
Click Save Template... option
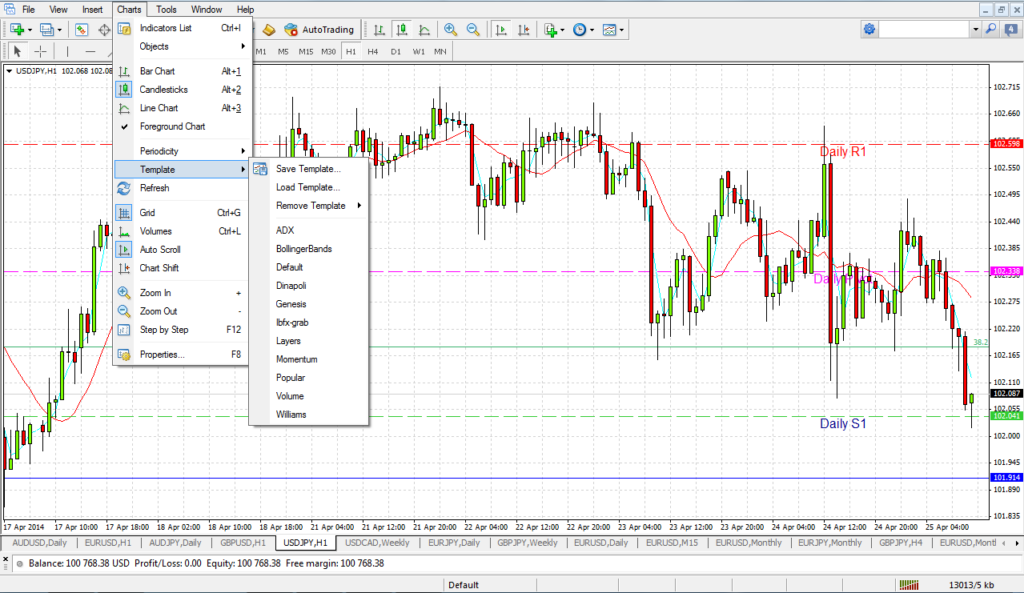310,169
